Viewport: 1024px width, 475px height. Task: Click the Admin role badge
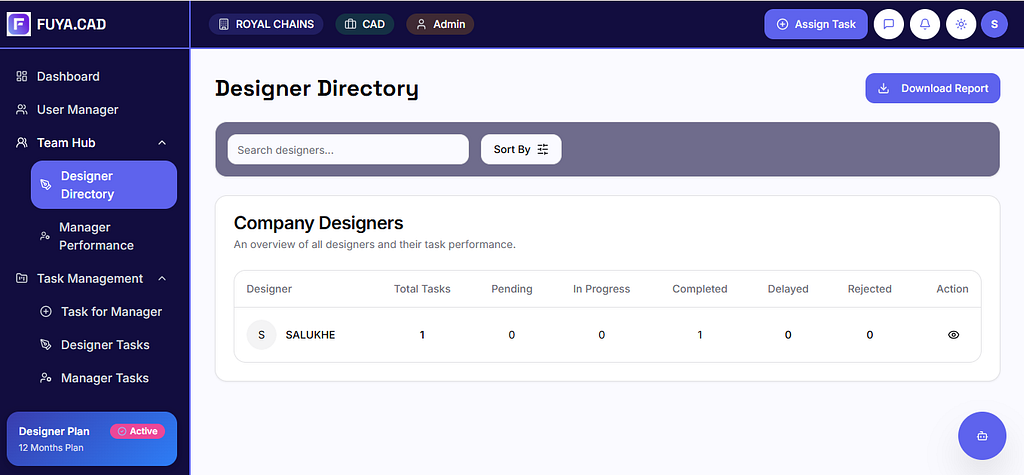point(440,24)
